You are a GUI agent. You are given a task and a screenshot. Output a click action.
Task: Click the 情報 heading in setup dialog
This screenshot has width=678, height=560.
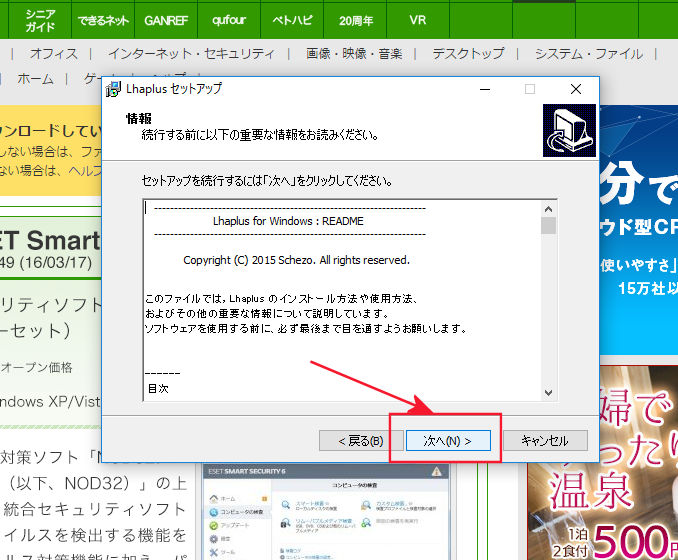point(138,118)
